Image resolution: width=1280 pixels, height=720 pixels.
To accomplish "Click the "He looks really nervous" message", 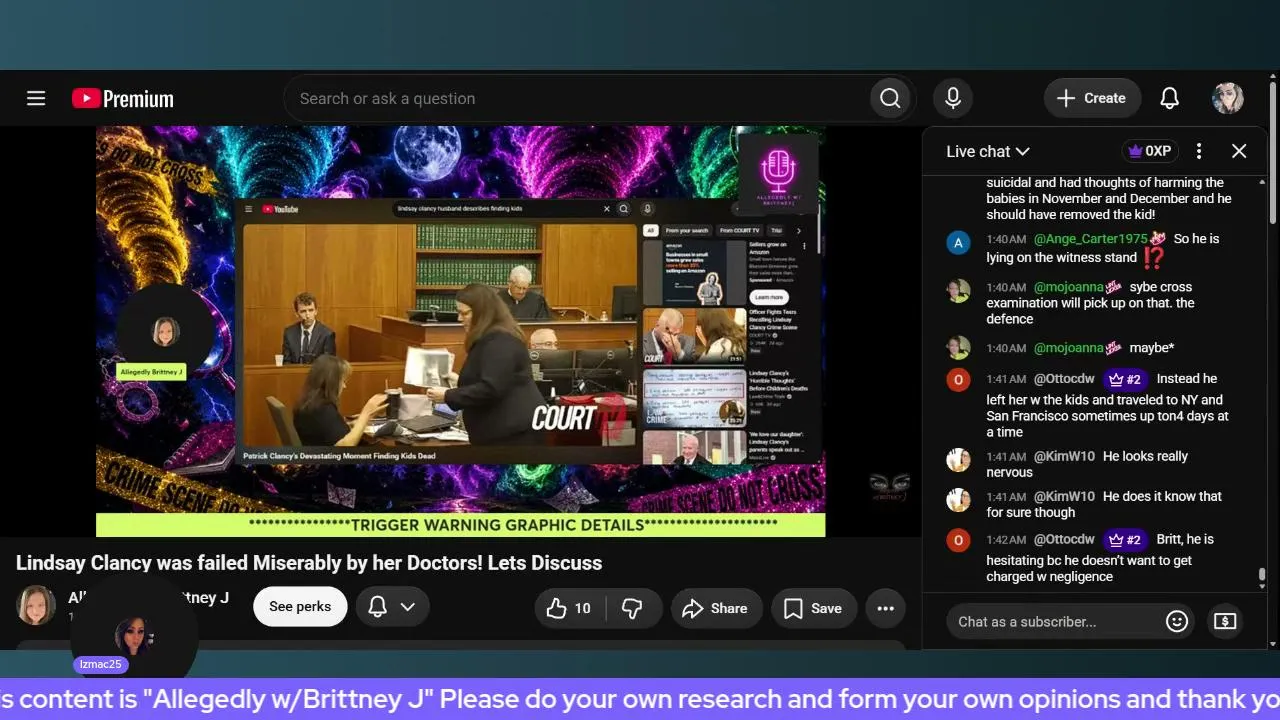I will click(x=1087, y=464).
